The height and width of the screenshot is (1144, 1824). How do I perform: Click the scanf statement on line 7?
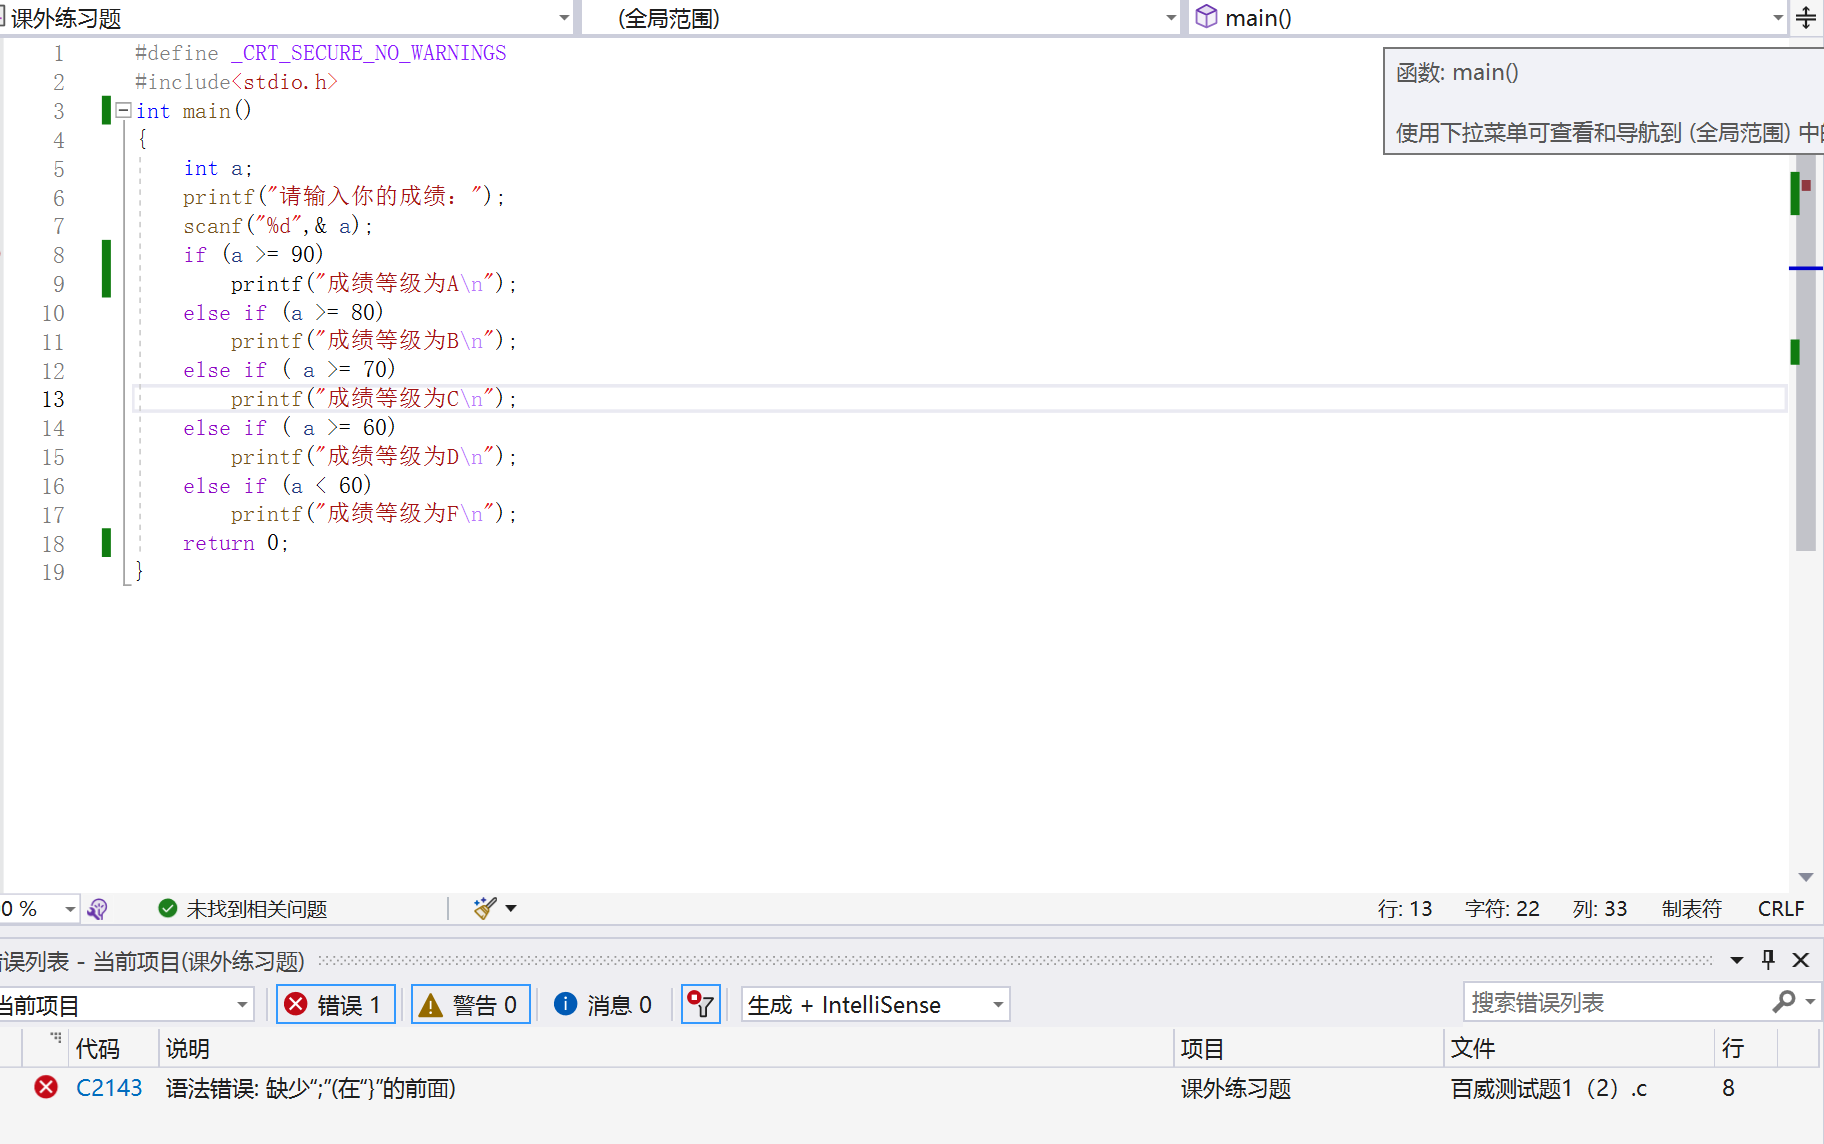coord(277,226)
